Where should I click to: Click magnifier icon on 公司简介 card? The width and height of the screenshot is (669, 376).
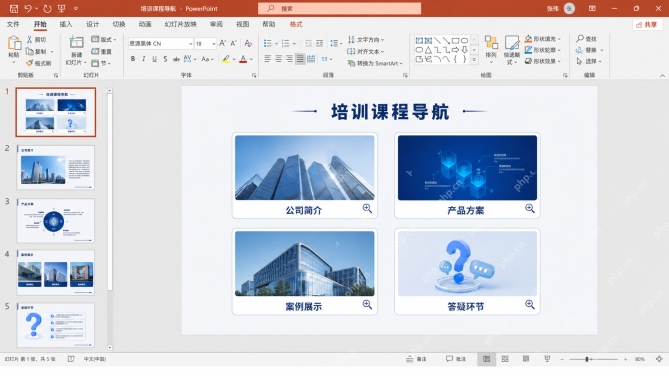[367, 208]
